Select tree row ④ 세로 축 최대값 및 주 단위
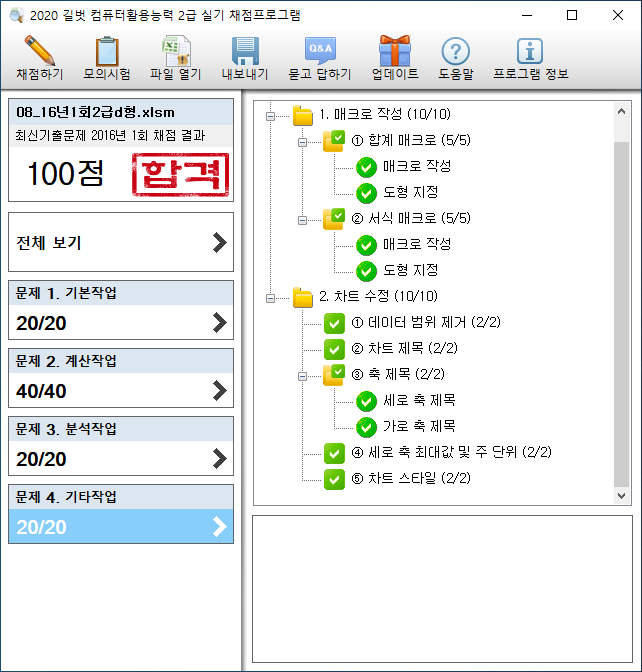This screenshot has width=642, height=672. (x=452, y=452)
